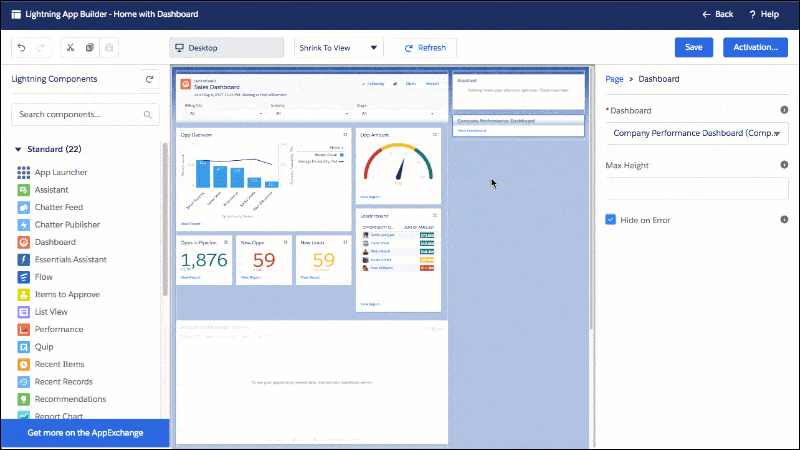This screenshot has height=450, width=800.
Task: Click the Paste clipboard icon
Action: tap(109, 47)
